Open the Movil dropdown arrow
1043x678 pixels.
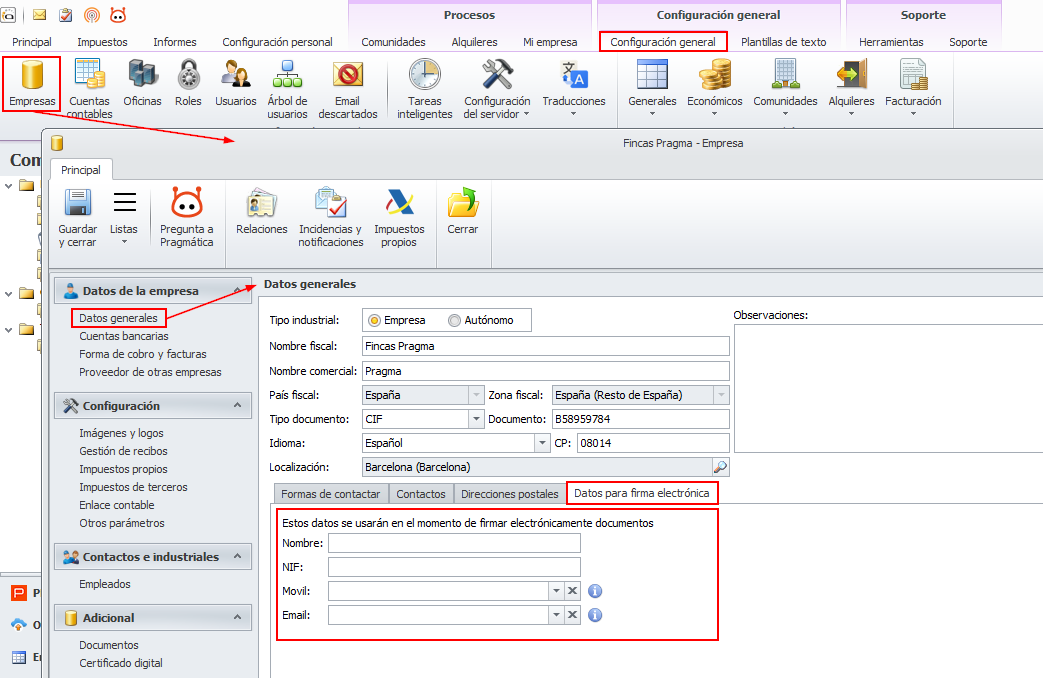[x=556, y=591]
